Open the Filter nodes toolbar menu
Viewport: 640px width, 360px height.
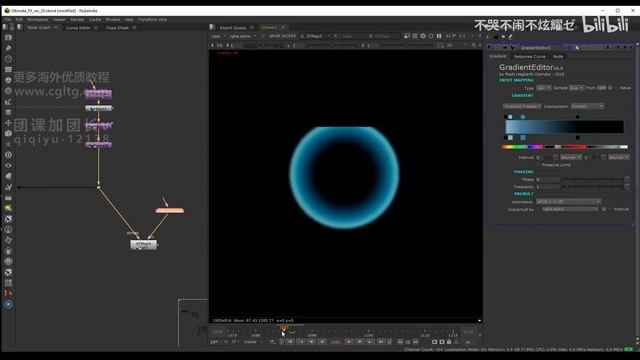8,91
